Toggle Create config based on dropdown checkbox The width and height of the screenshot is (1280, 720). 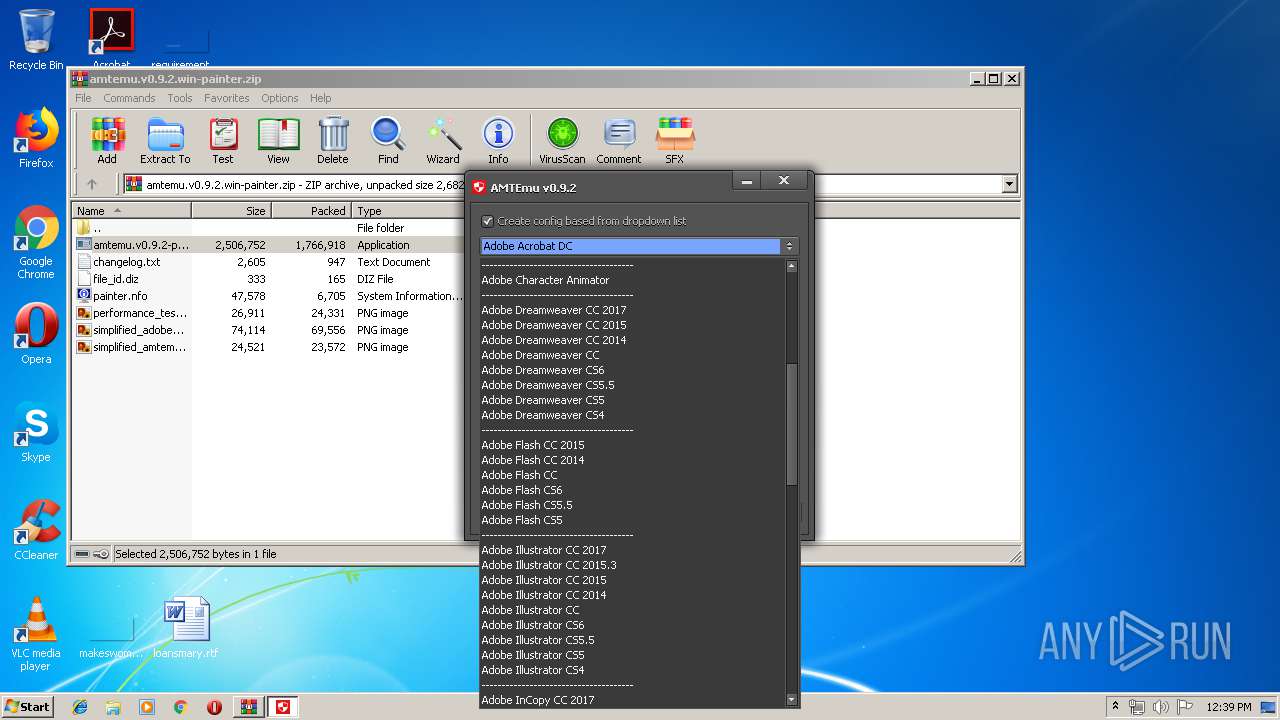point(488,221)
